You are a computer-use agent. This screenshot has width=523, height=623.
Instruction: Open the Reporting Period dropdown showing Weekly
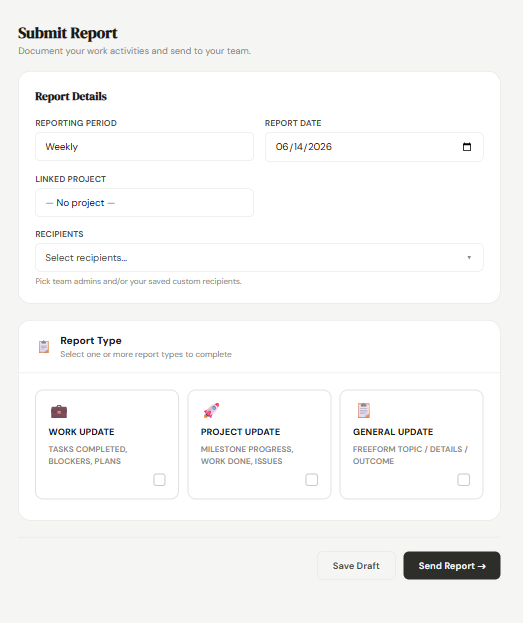[144, 147]
